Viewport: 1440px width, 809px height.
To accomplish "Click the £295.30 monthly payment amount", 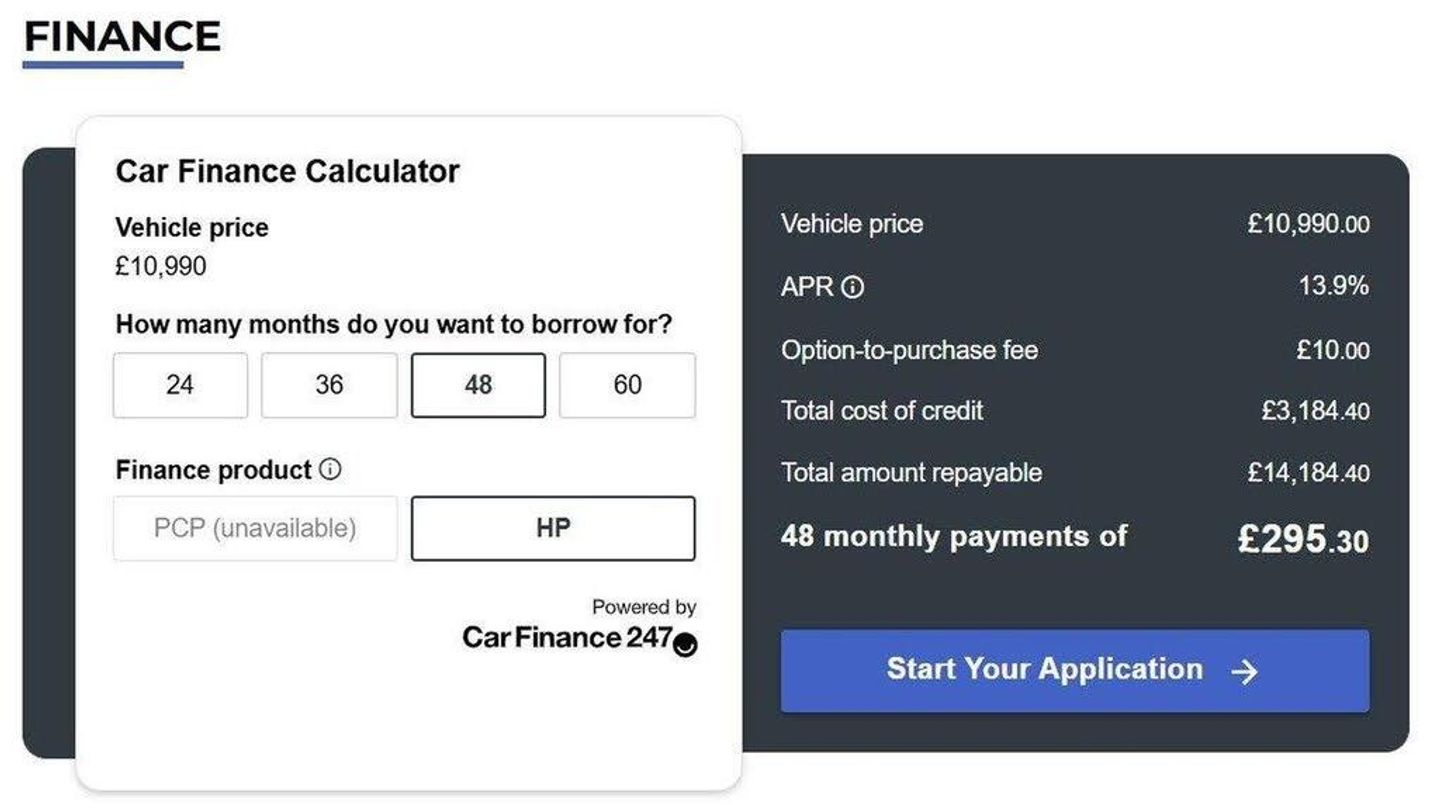I will pyautogui.click(x=1303, y=539).
